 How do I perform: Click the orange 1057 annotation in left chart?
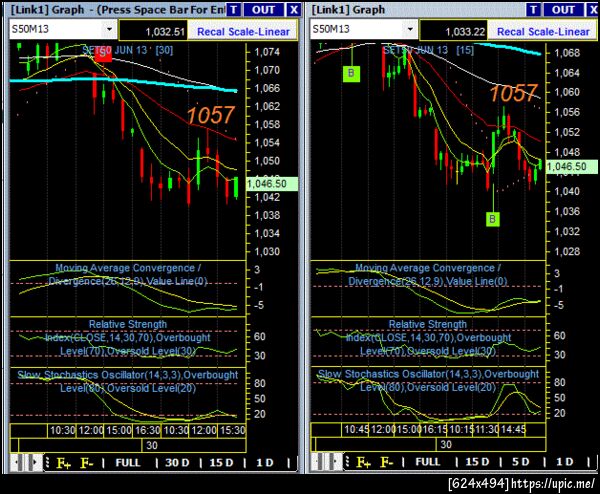[x=210, y=115]
